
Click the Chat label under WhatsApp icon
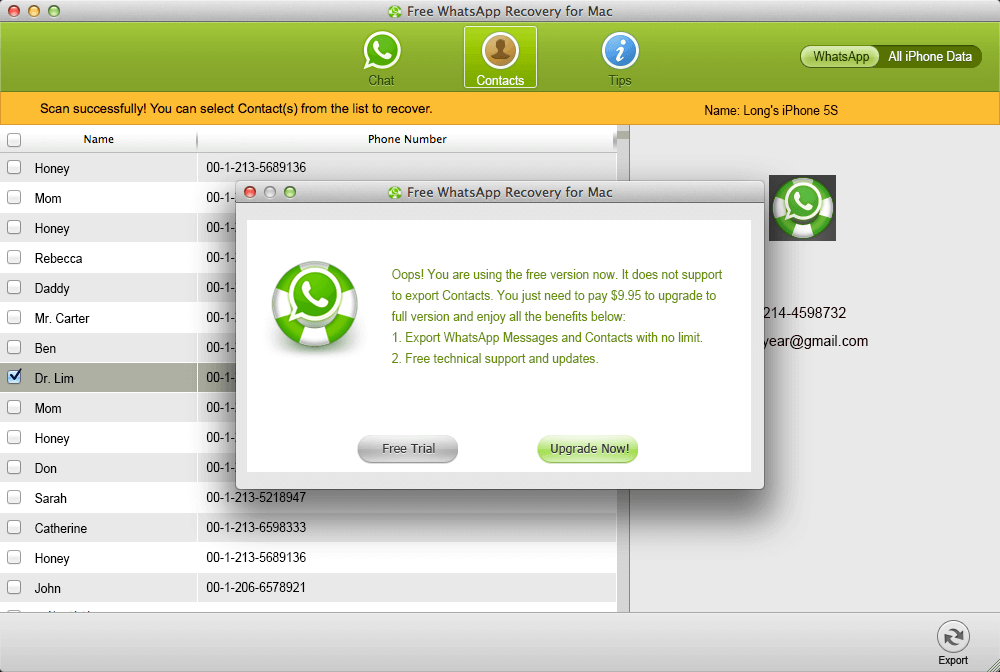coord(381,80)
